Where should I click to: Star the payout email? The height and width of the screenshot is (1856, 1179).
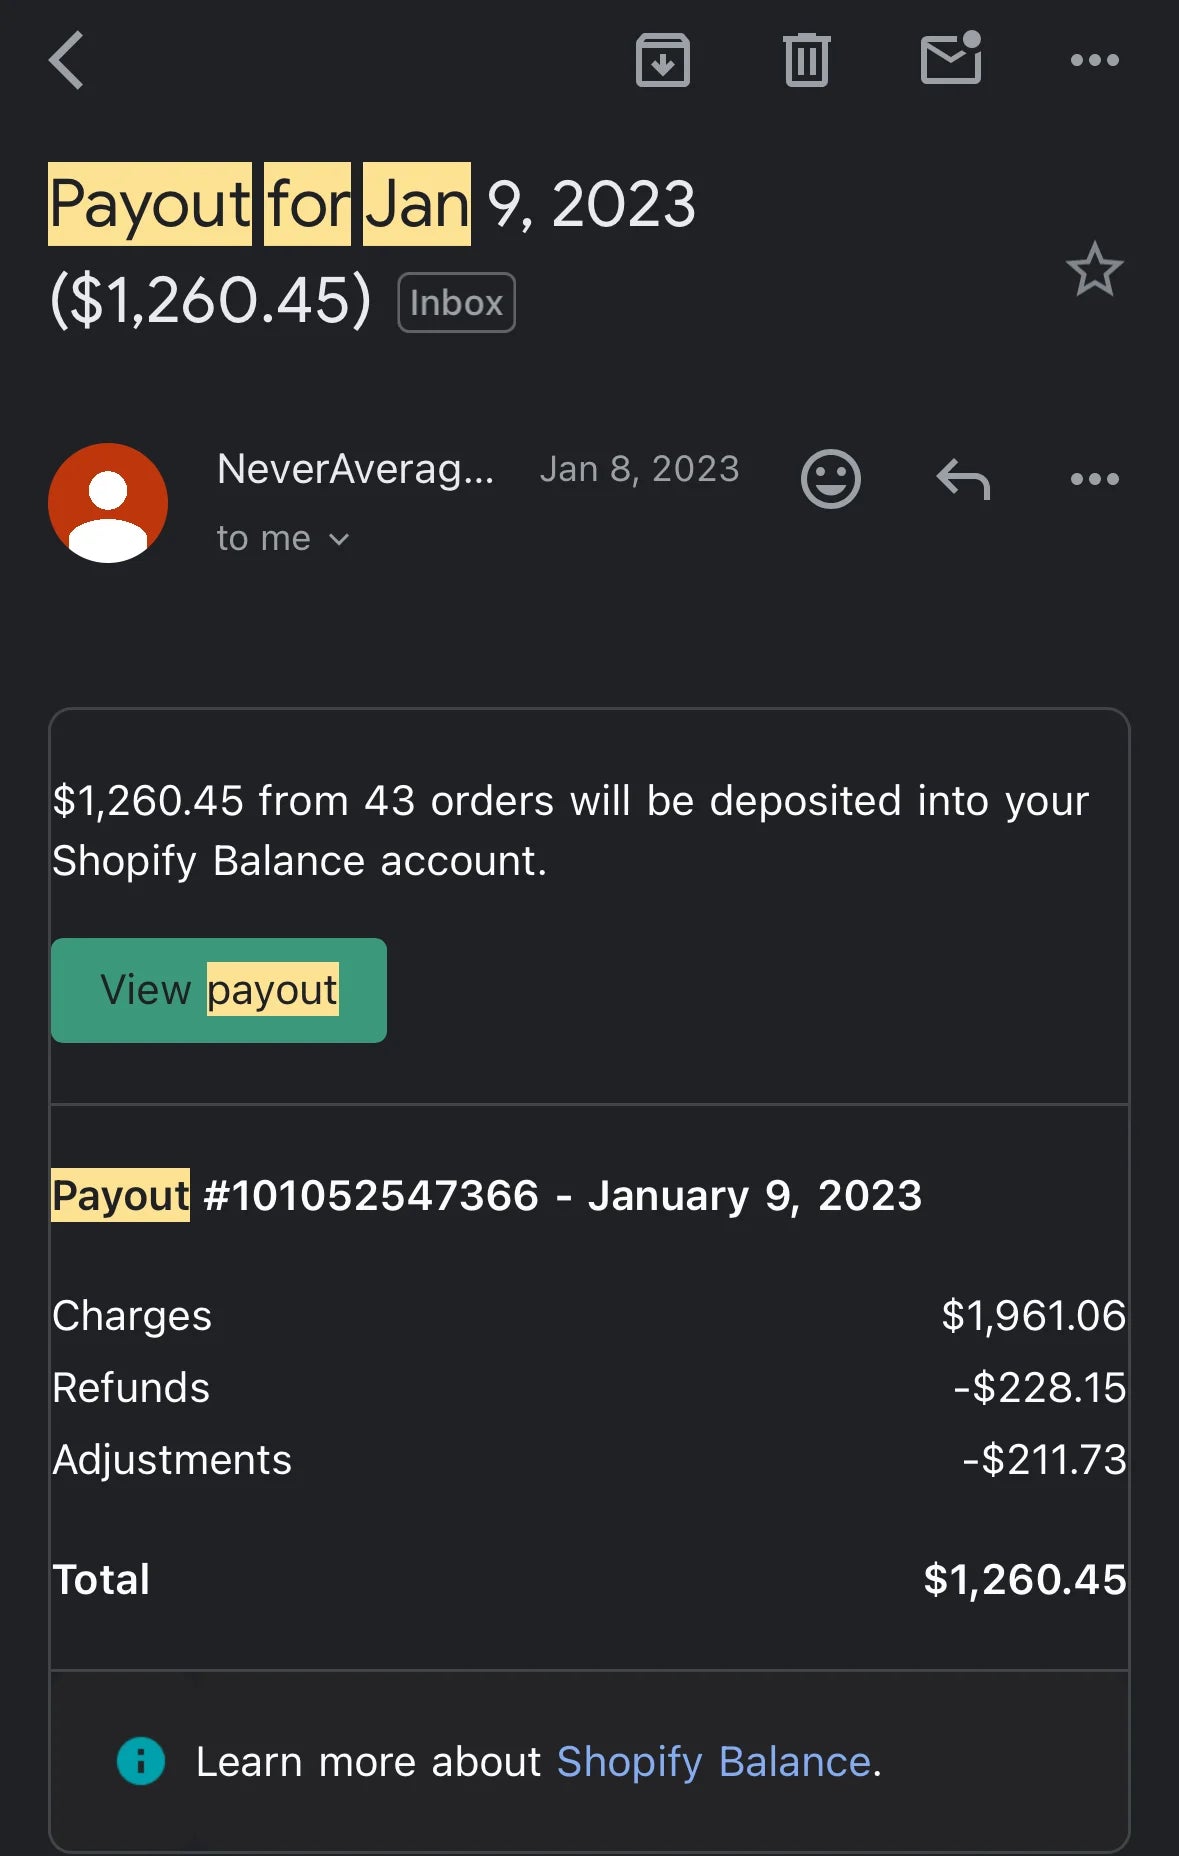point(1094,270)
